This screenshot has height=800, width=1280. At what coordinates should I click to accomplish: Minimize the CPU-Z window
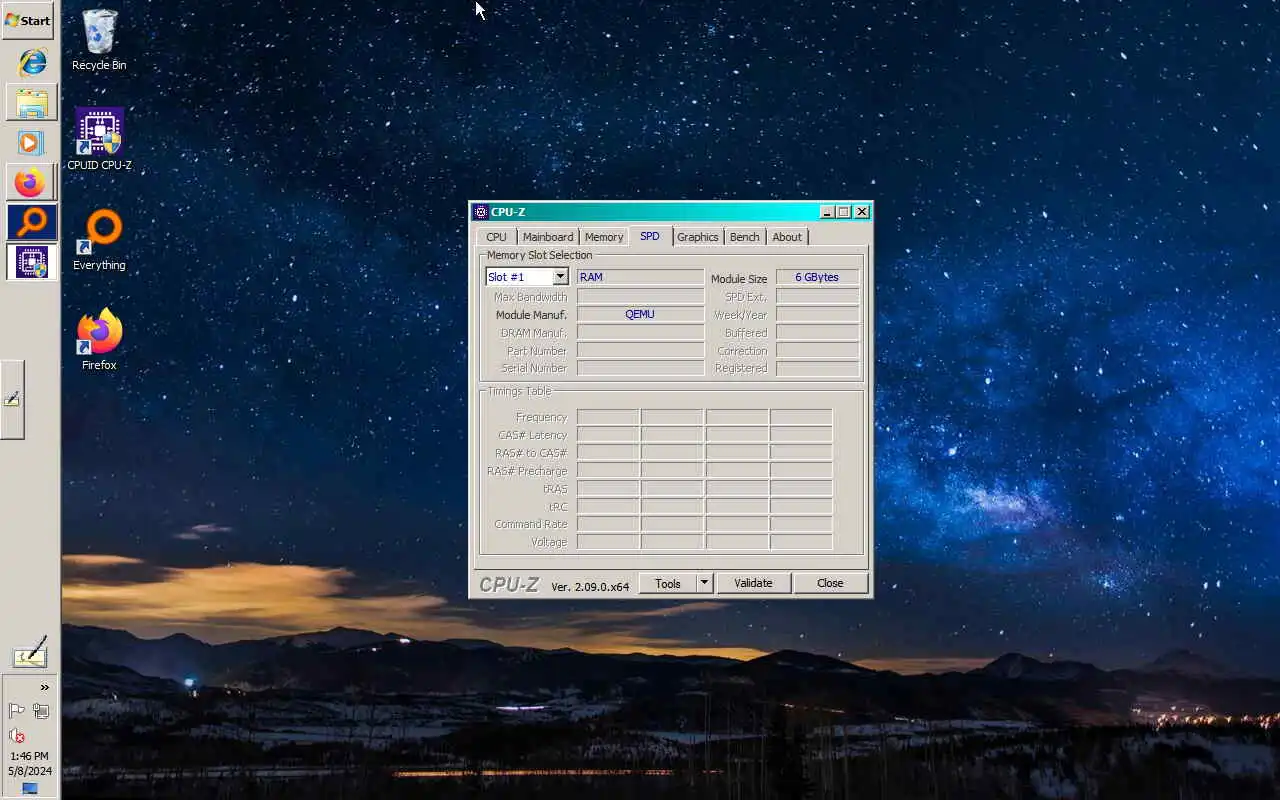point(827,212)
